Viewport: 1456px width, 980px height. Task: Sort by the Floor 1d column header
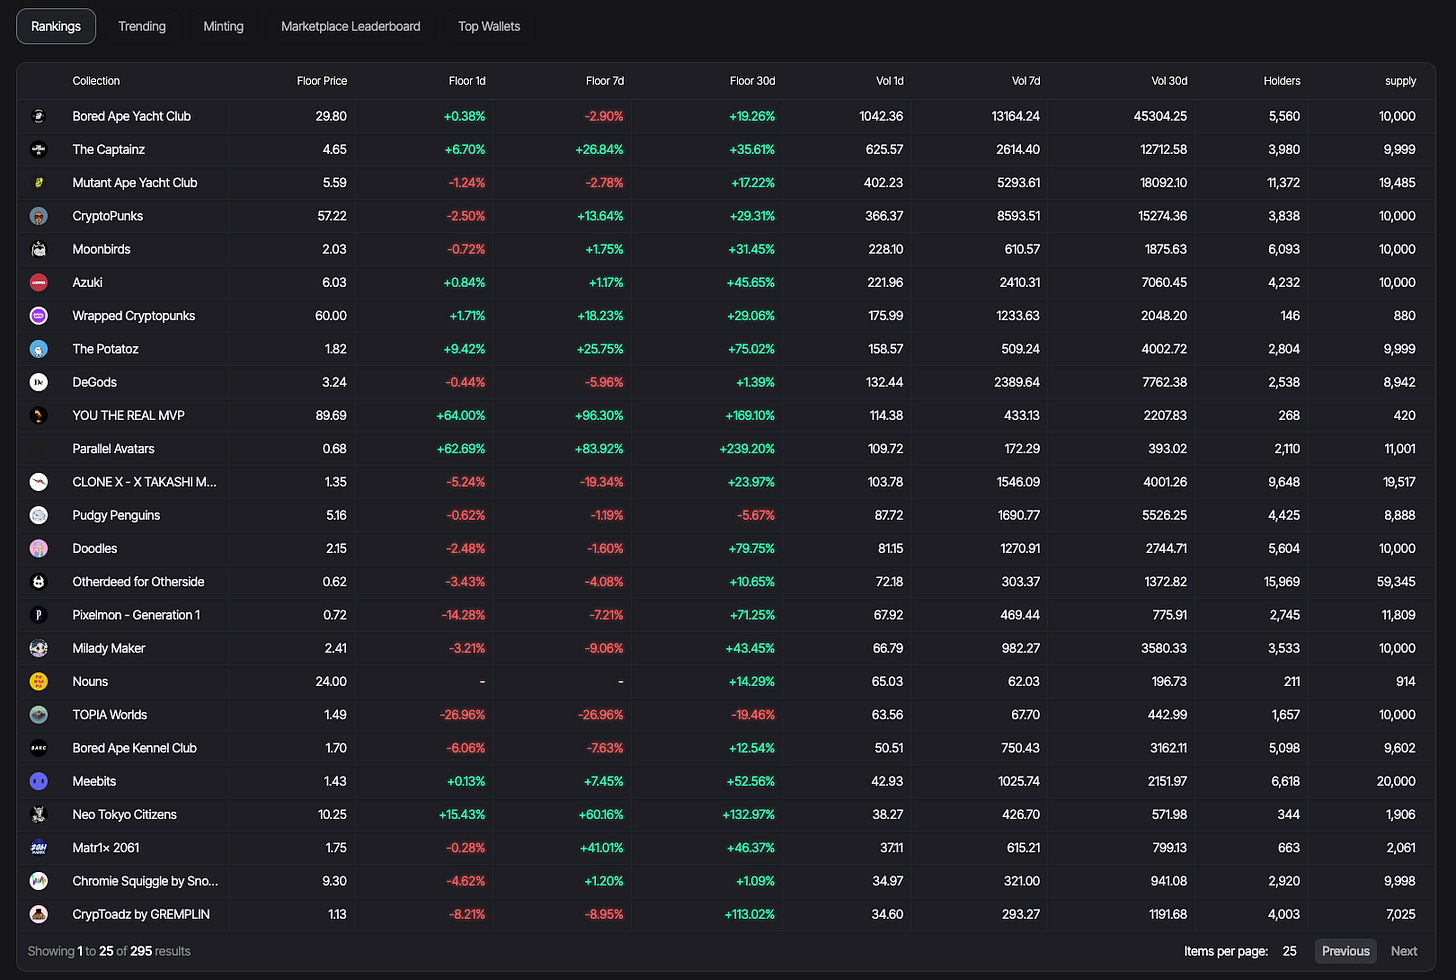(x=467, y=81)
